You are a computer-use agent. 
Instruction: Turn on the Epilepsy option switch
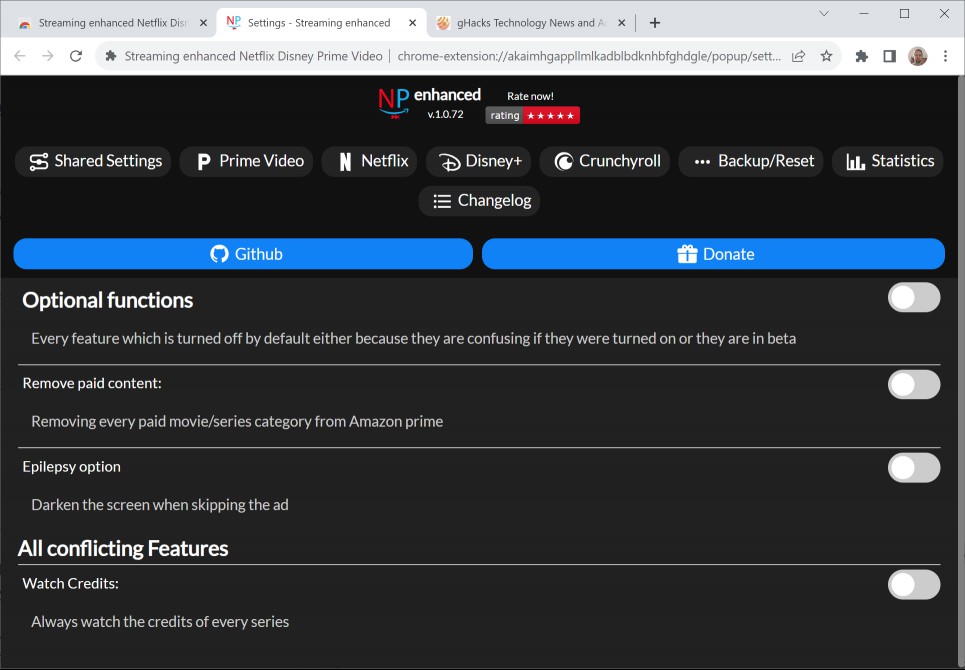coord(913,468)
